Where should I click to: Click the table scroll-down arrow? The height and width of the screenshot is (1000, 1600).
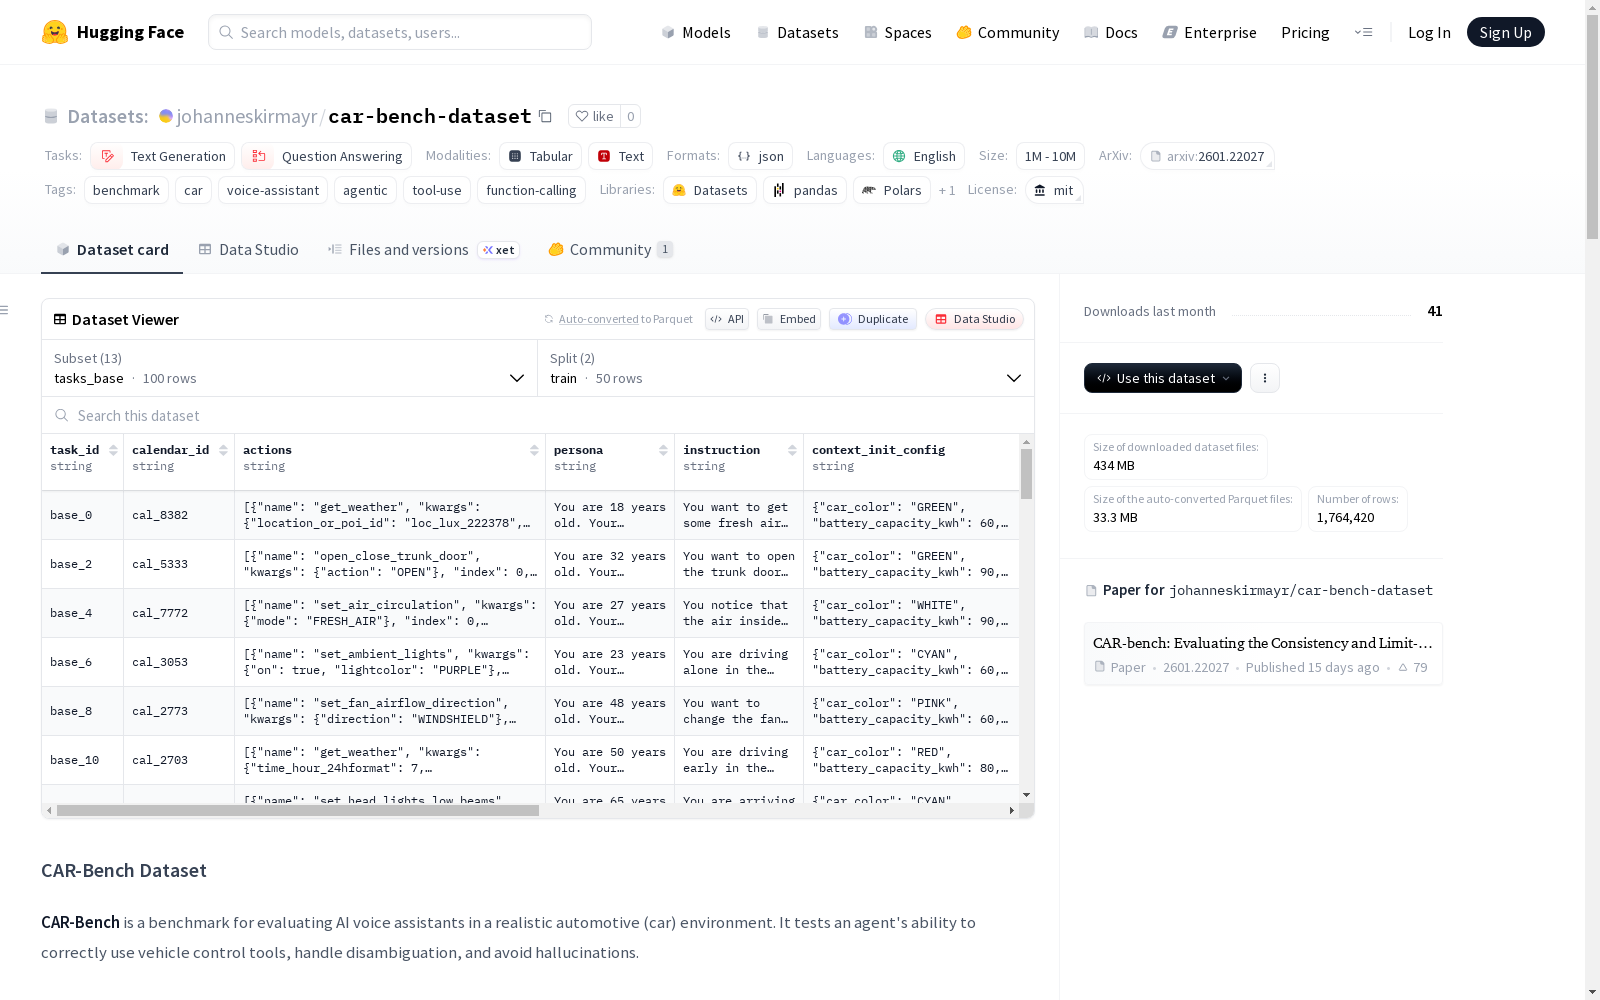click(x=1026, y=795)
